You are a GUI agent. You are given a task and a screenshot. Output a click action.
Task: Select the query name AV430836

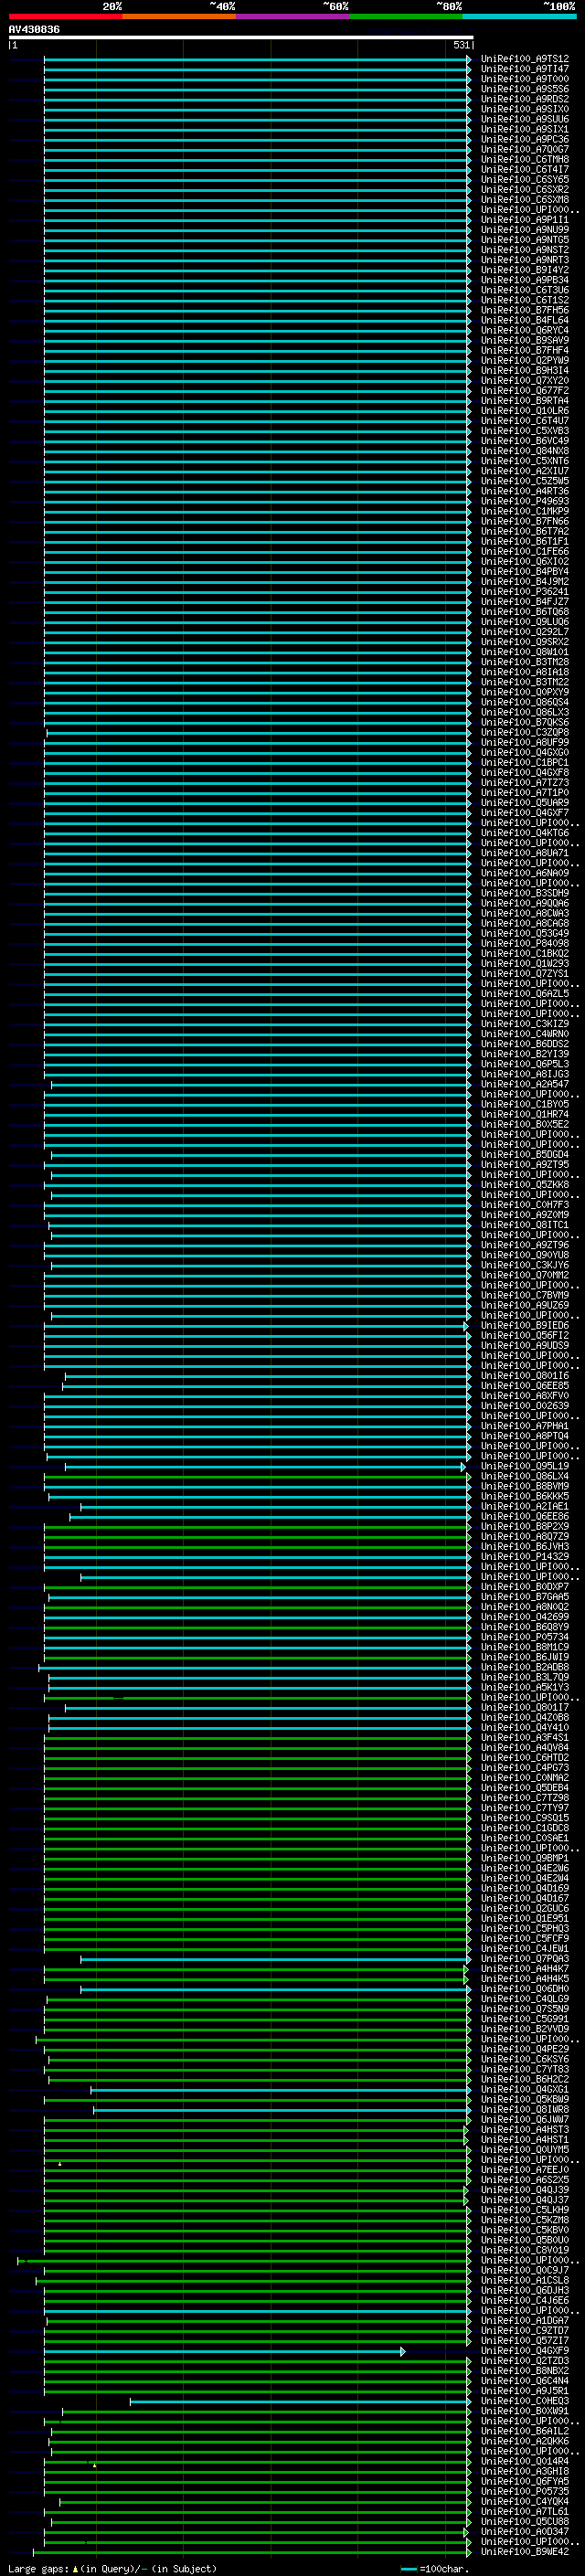pos(34,29)
